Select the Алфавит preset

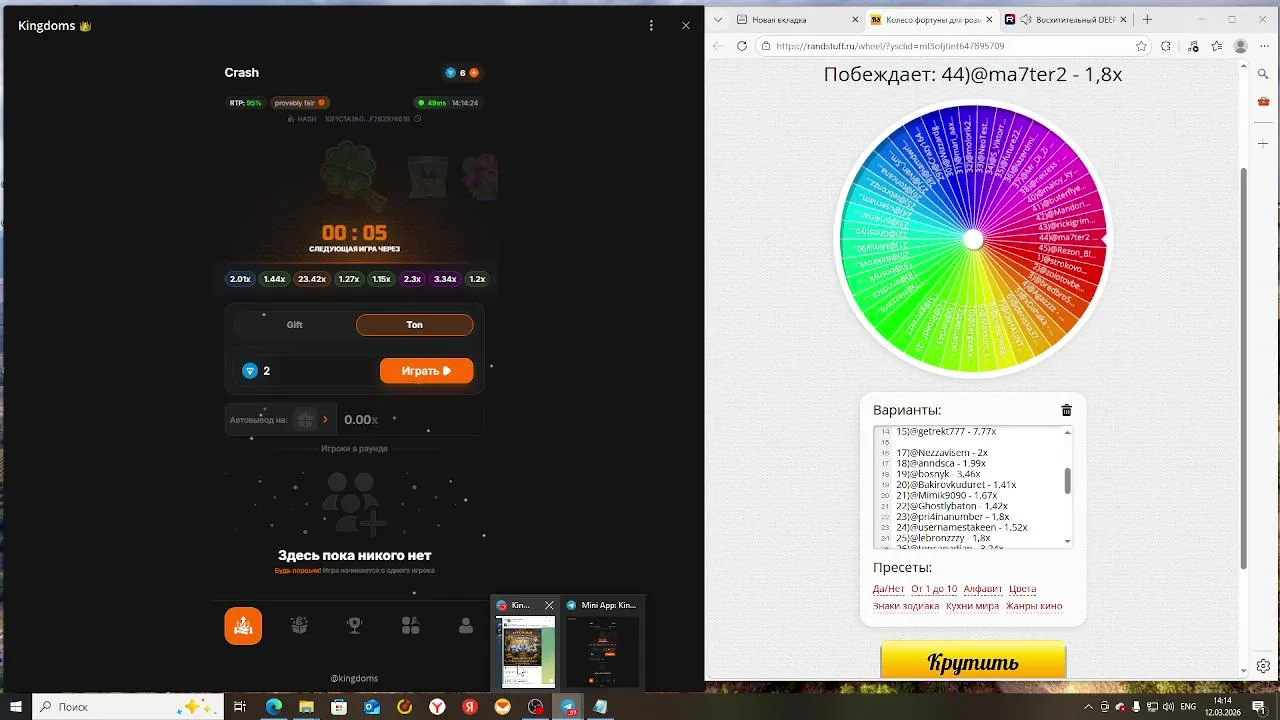(983, 589)
